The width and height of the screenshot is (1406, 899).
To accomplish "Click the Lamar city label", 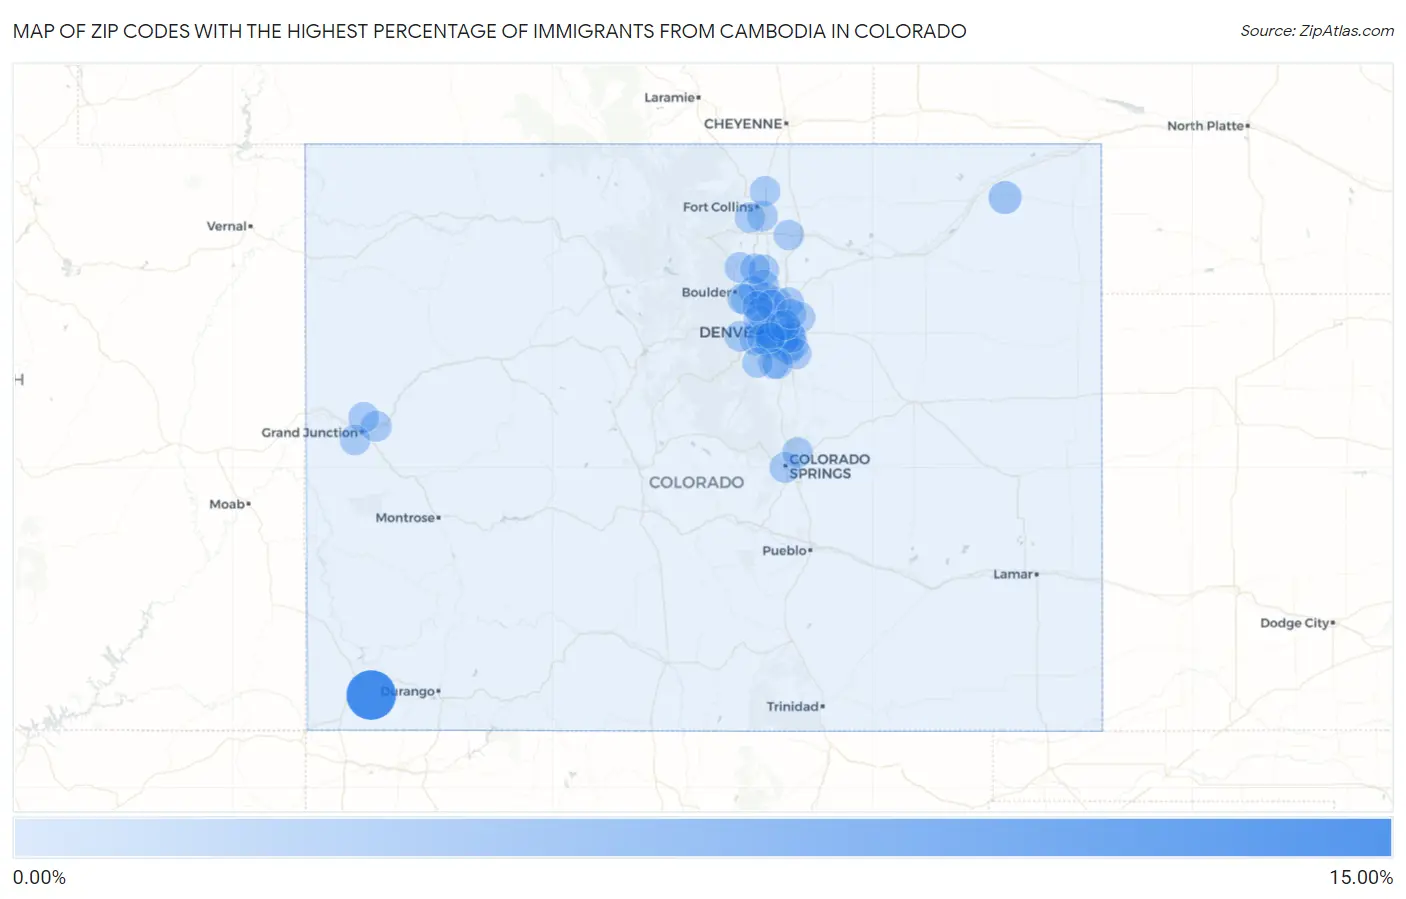I will (1015, 575).
